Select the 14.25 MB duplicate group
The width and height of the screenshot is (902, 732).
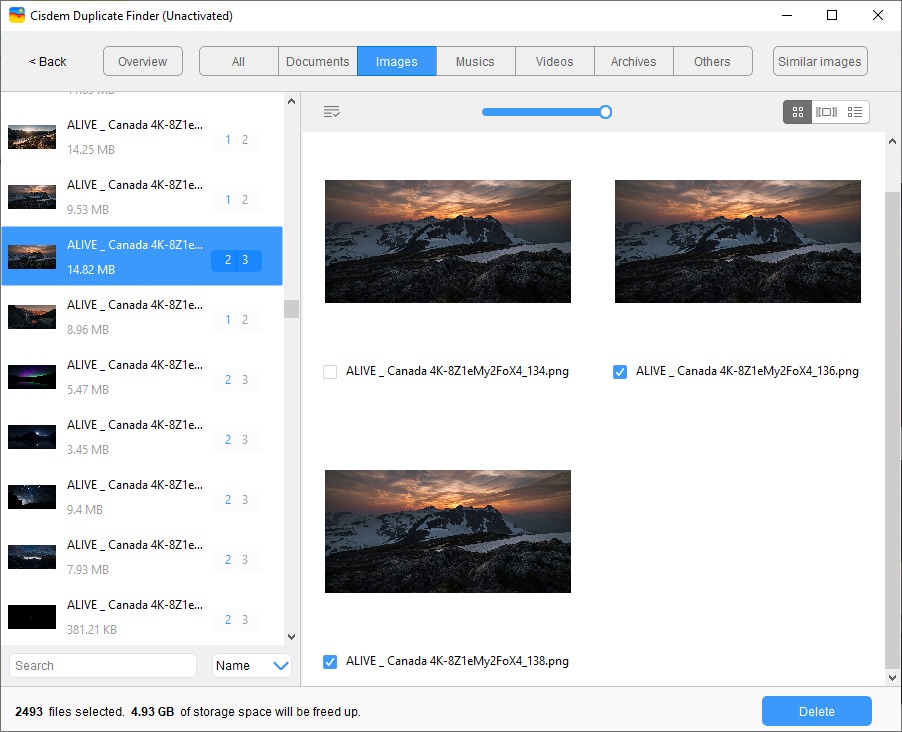(142, 136)
